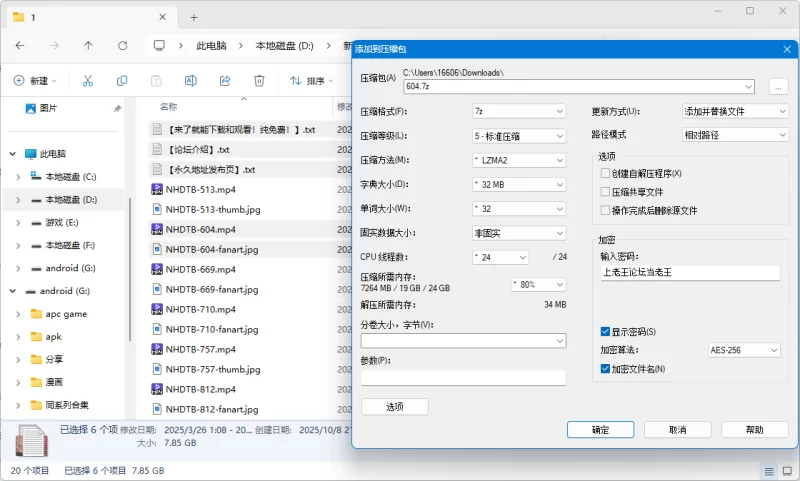800x481 pixels.
Task: Expand 游戏 (E:) in the tree
Action: 18,223
